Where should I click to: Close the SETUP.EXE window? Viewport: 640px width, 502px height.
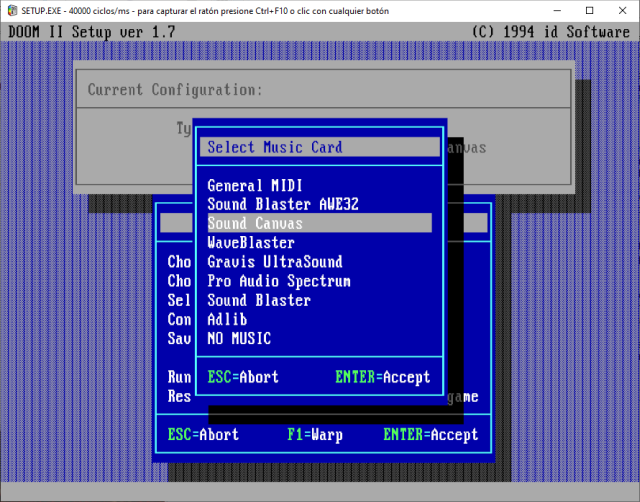point(622,11)
